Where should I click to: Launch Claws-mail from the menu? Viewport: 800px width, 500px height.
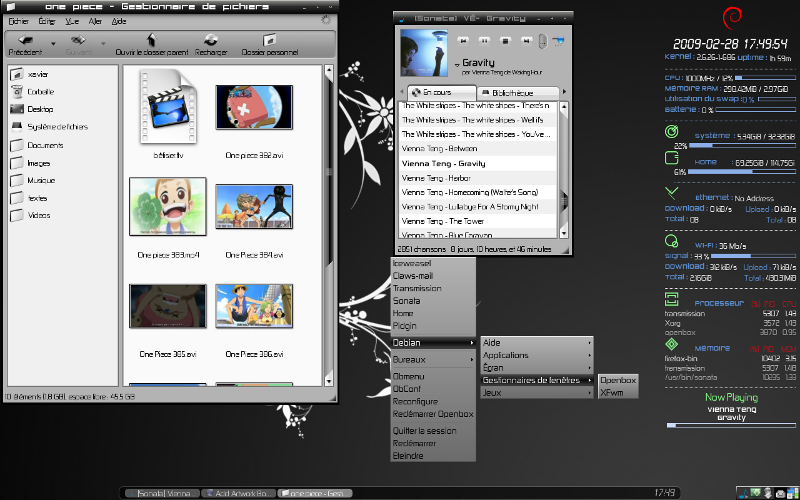(433, 276)
